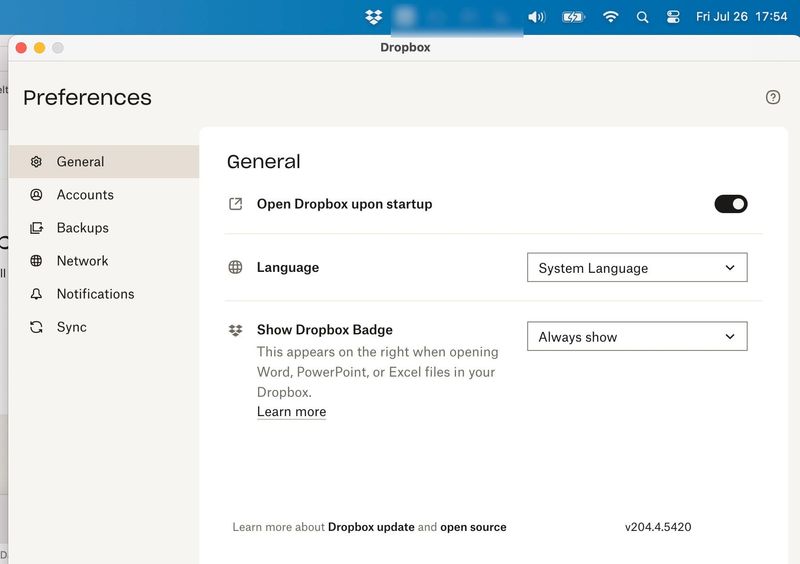Open the open source link

coord(473,527)
